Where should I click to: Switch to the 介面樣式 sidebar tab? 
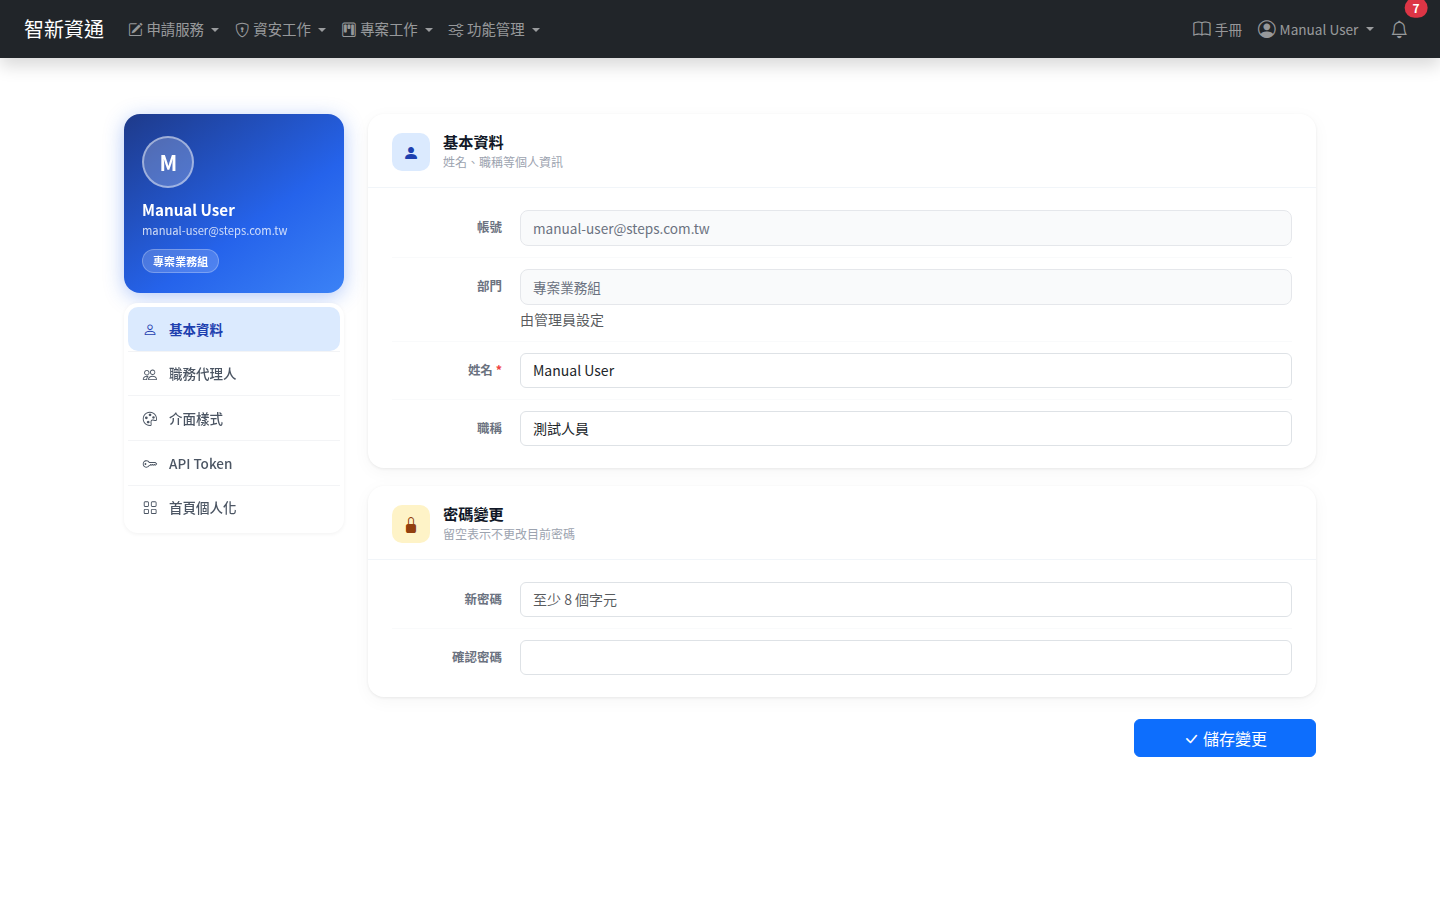point(234,419)
